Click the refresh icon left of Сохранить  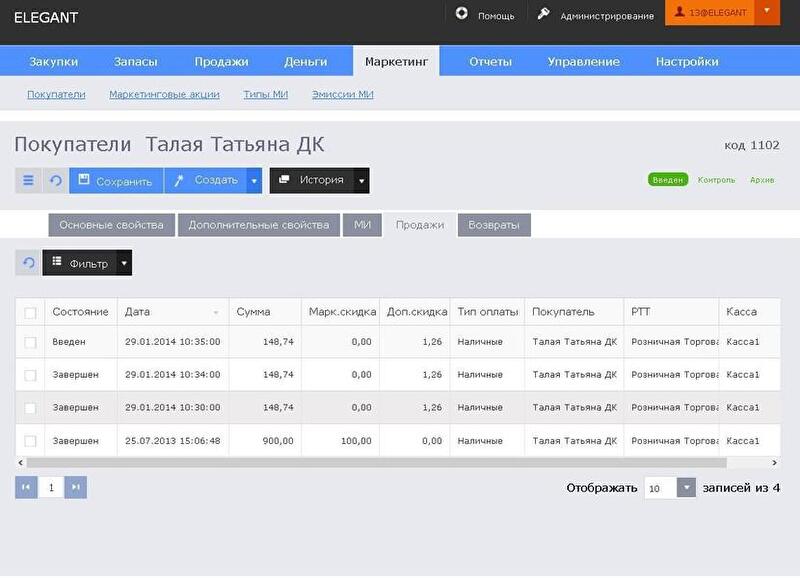[x=56, y=181]
